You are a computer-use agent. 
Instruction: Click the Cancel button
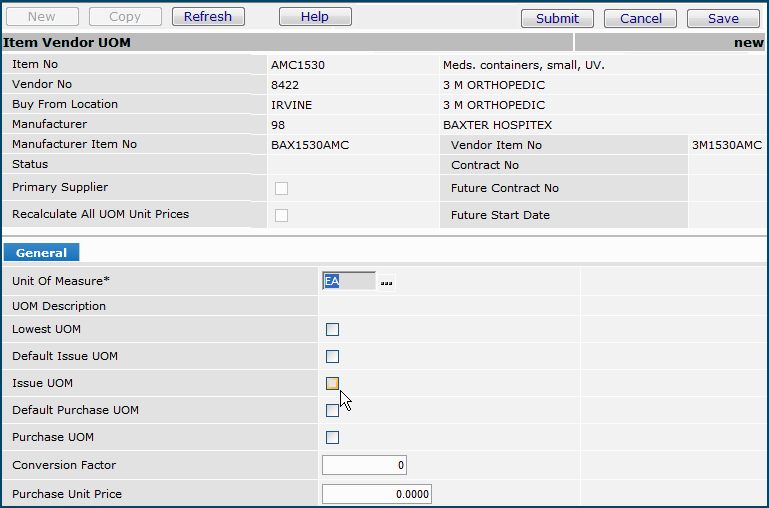coord(640,18)
